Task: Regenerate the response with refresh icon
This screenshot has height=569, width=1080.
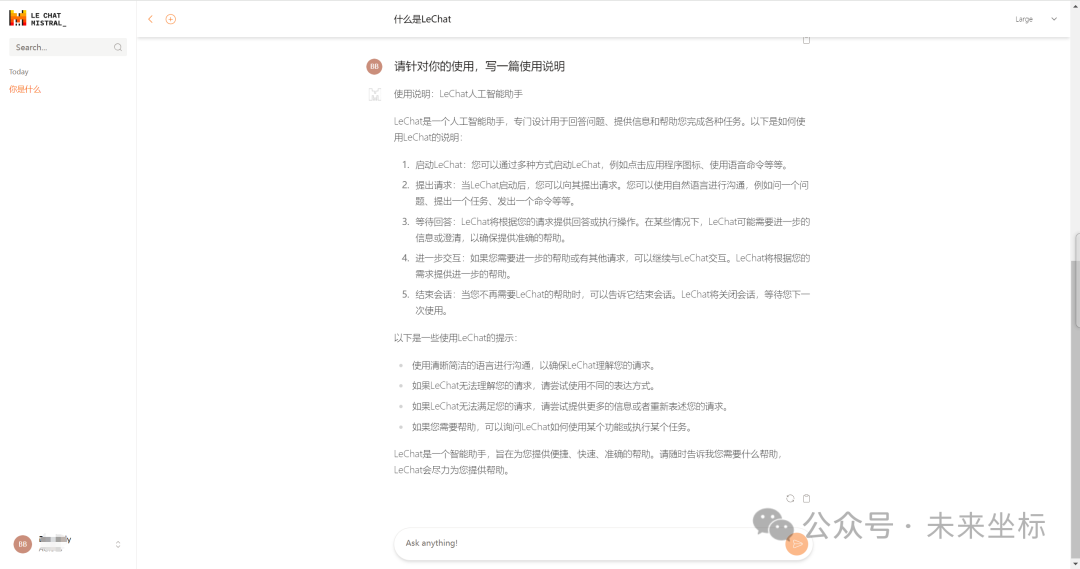Action: [790, 498]
